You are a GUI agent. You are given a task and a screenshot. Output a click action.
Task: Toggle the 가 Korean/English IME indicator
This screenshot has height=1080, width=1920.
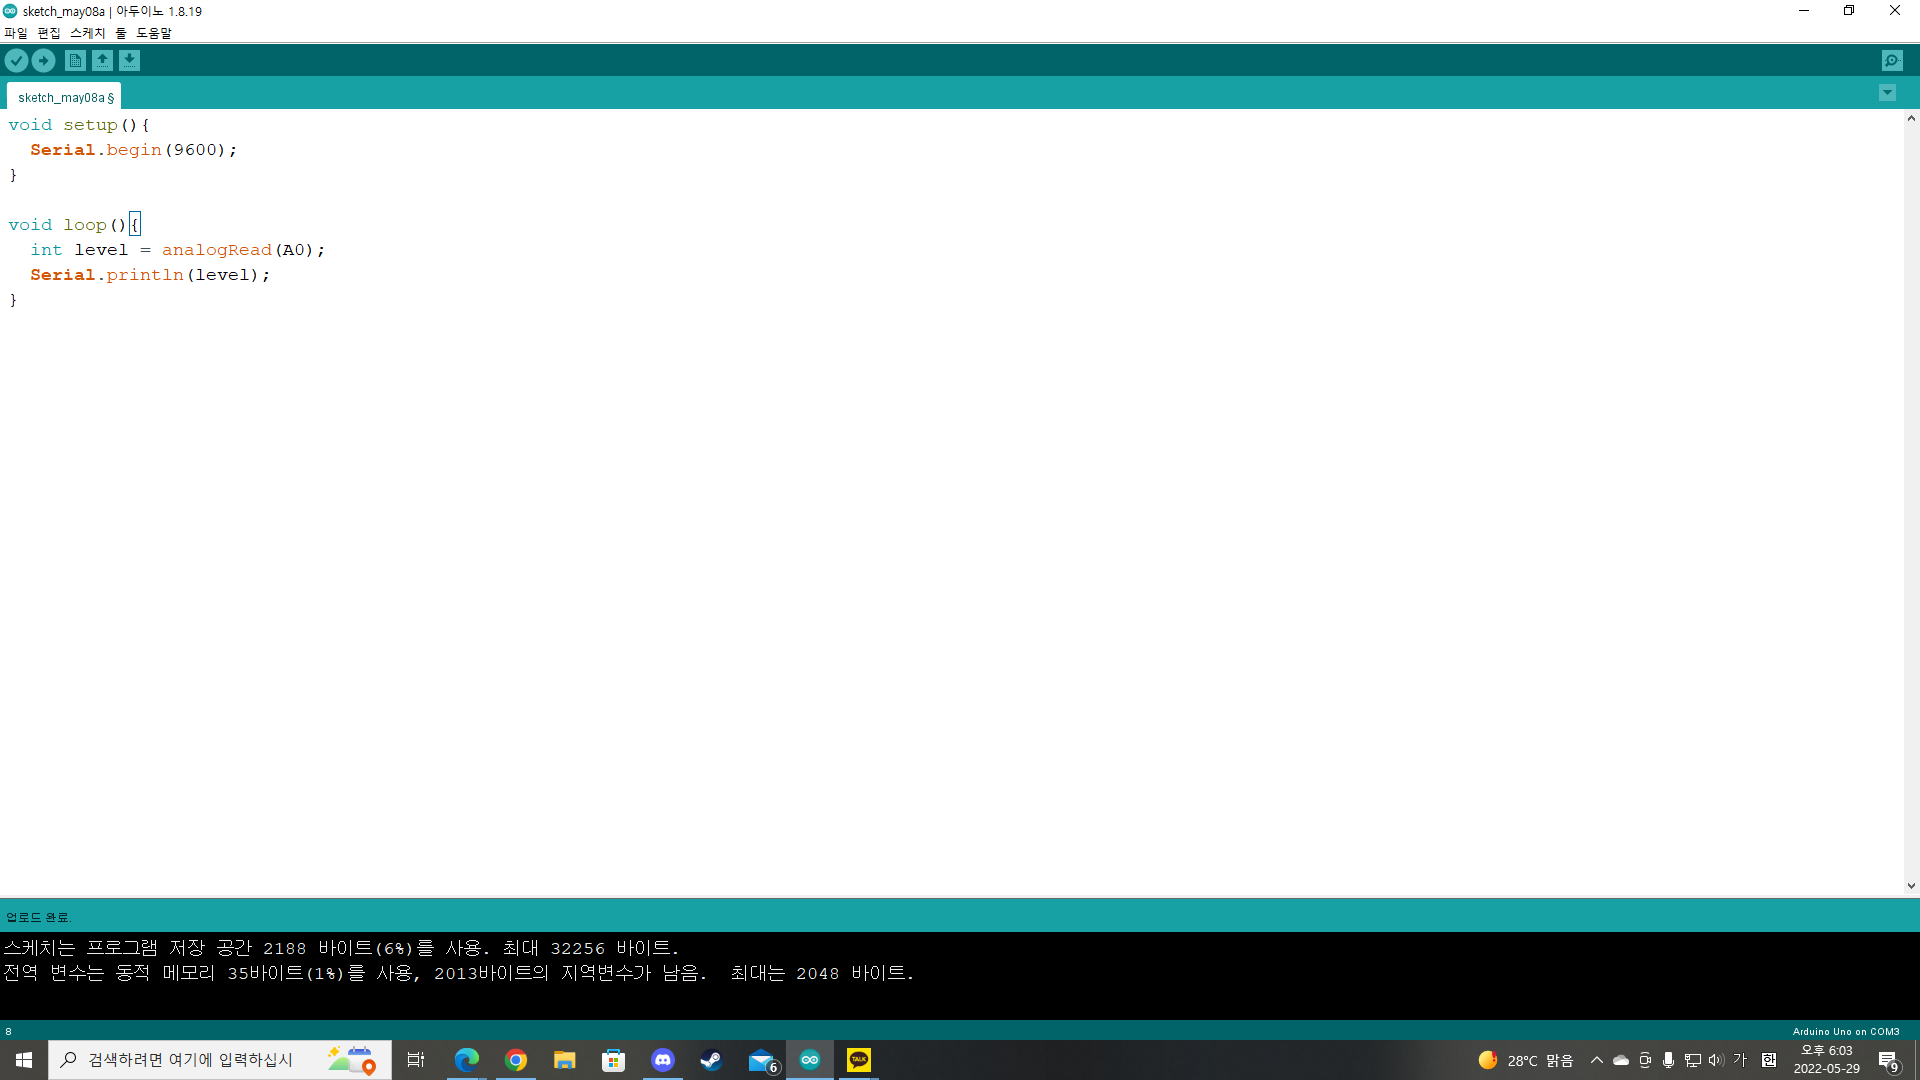click(x=1740, y=1060)
